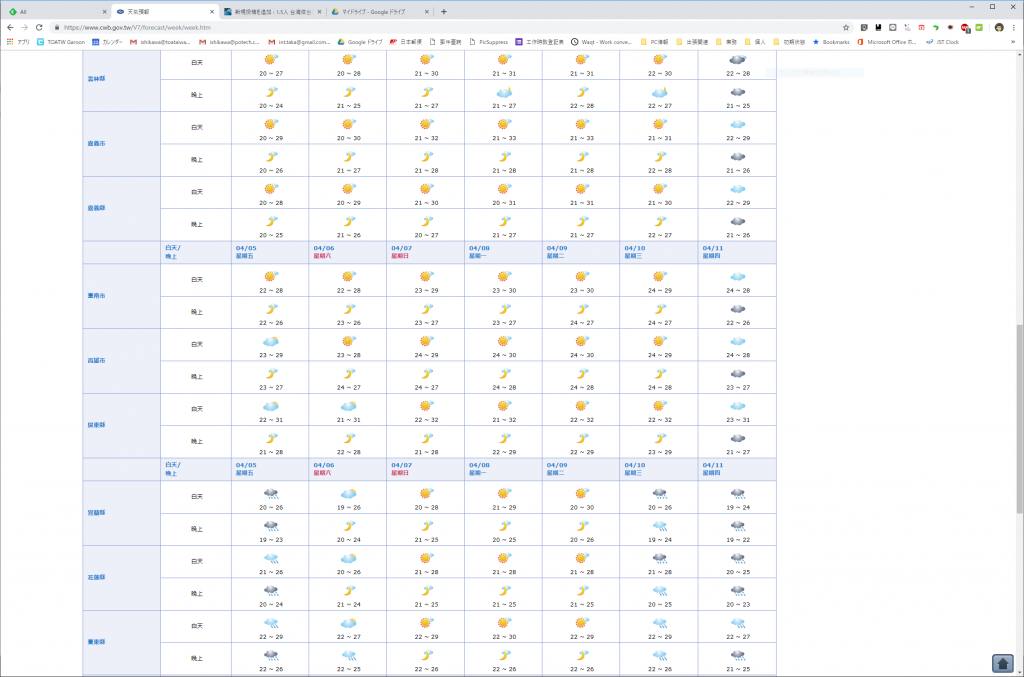Click 屏東縣 daytime cloudy icon for 04/06
This screenshot has width=1024, height=677.
349,406
